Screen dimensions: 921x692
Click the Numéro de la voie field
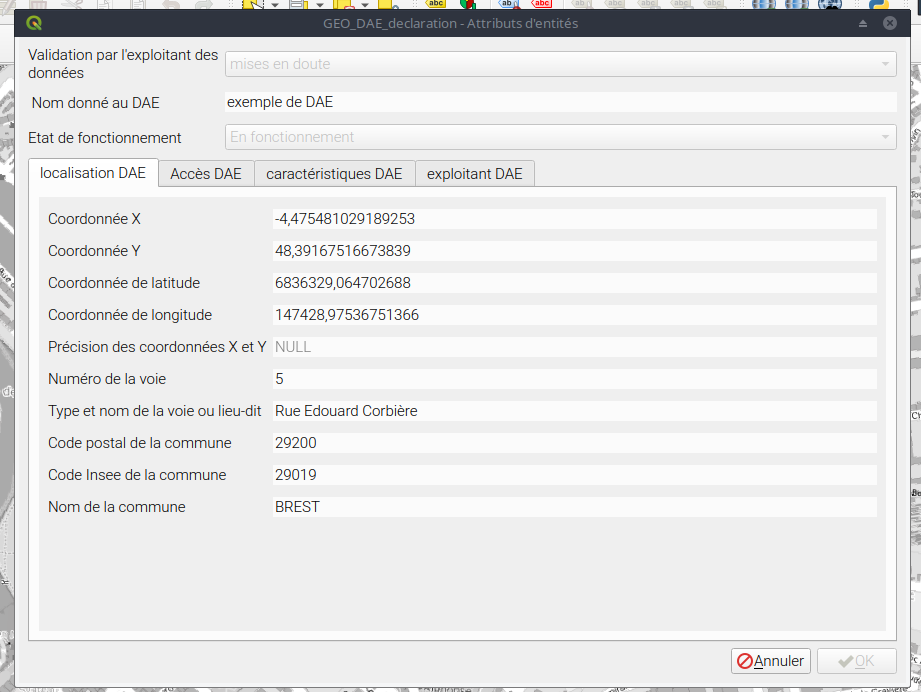pyautogui.click(x=574, y=379)
